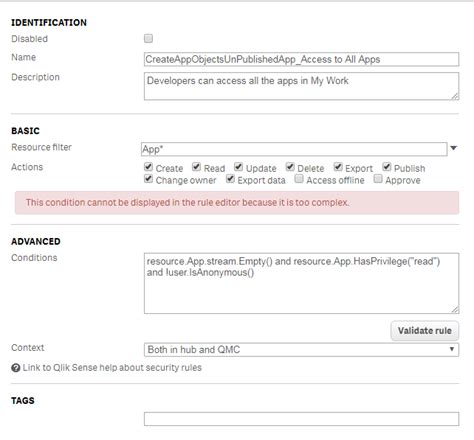Uncheck the Delete action checkbox

tap(290, 167)
